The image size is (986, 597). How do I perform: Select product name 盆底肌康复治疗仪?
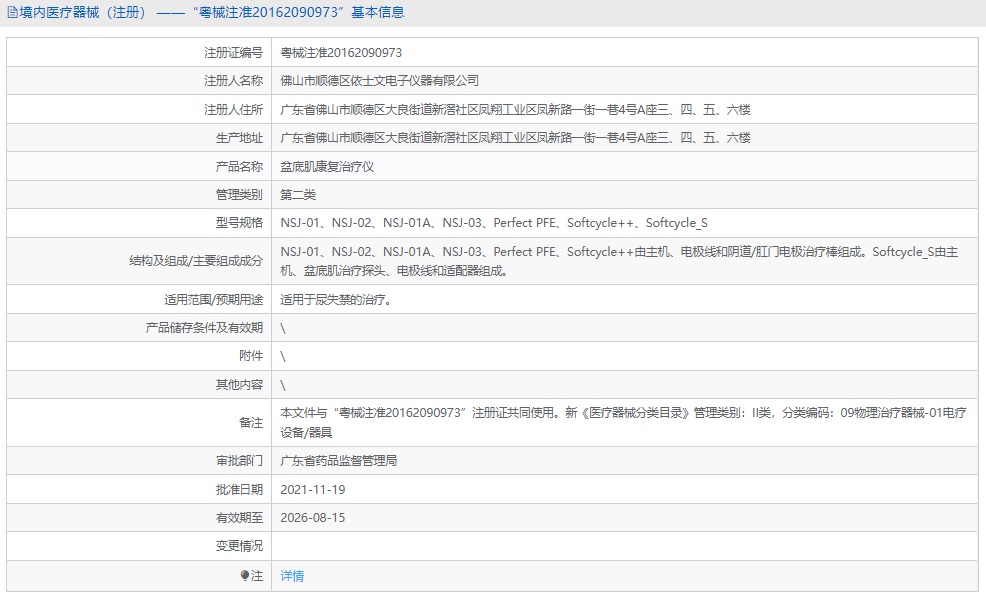[x=327, y=167]
